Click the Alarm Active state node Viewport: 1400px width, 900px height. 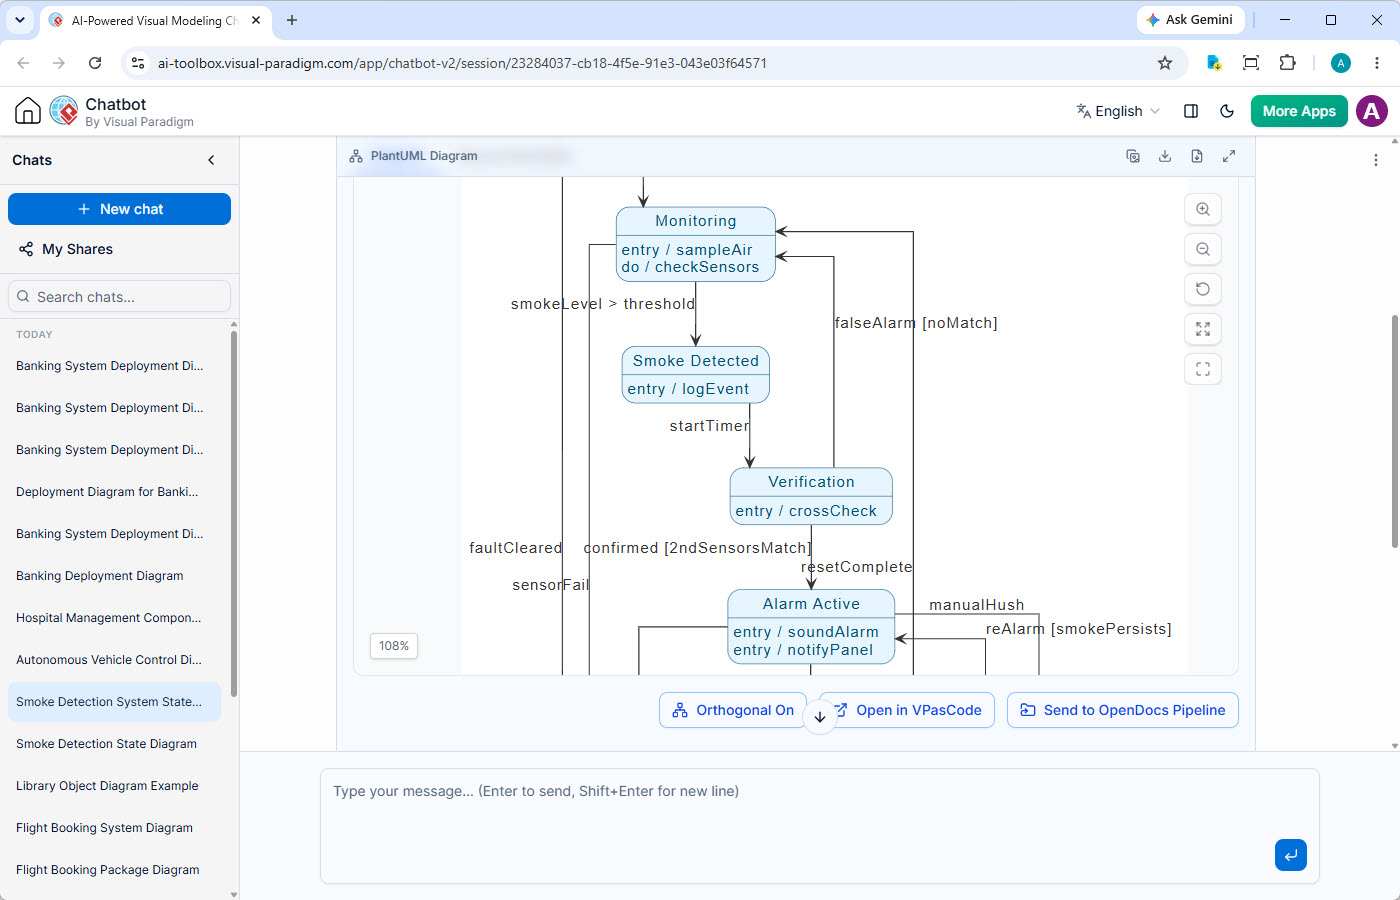click(811, 626)
